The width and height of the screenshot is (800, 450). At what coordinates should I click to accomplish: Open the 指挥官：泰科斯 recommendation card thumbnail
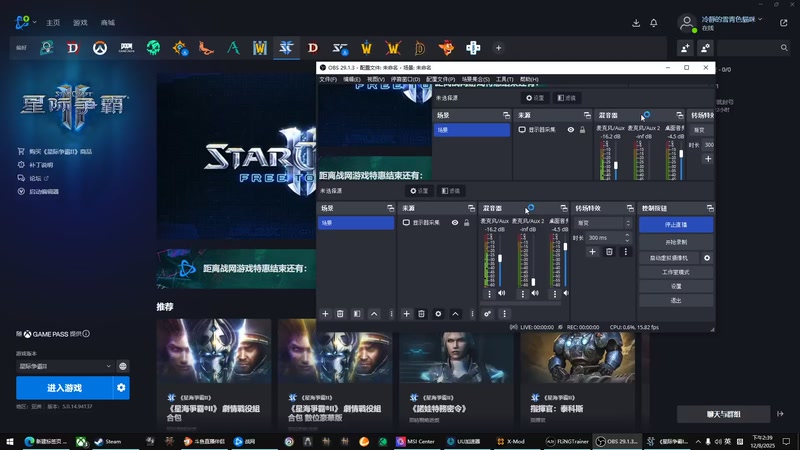578,351
